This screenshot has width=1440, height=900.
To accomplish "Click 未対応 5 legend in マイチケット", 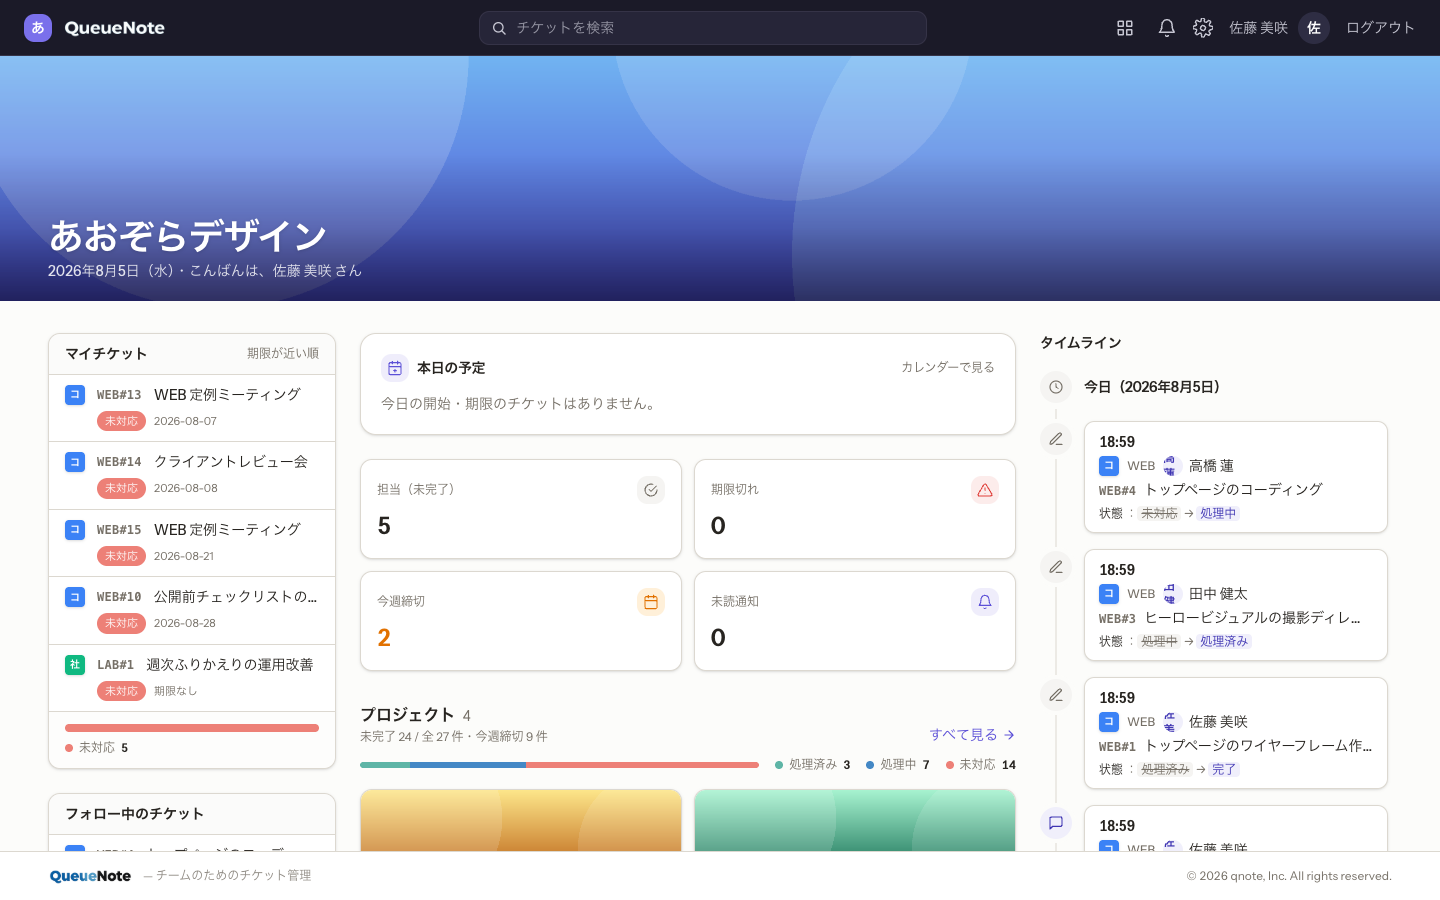I will click(97, 748).
